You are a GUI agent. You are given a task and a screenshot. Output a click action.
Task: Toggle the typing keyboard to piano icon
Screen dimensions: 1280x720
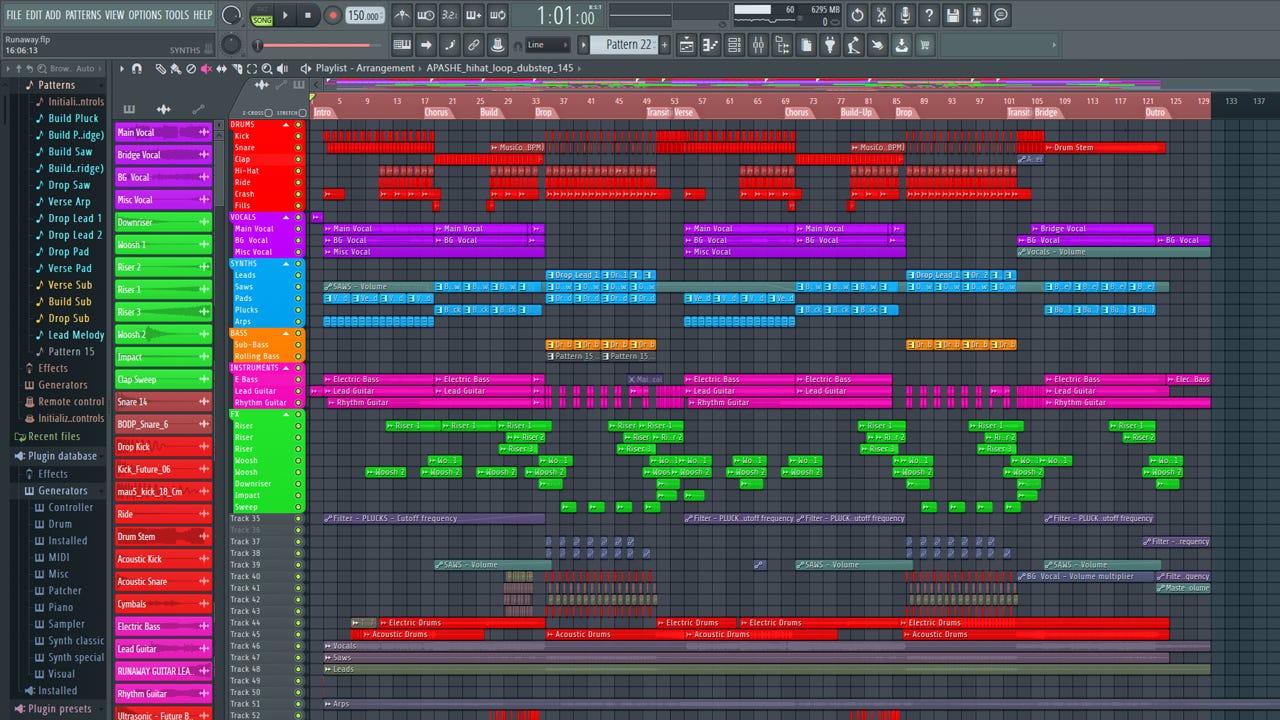tap(401, 45)
